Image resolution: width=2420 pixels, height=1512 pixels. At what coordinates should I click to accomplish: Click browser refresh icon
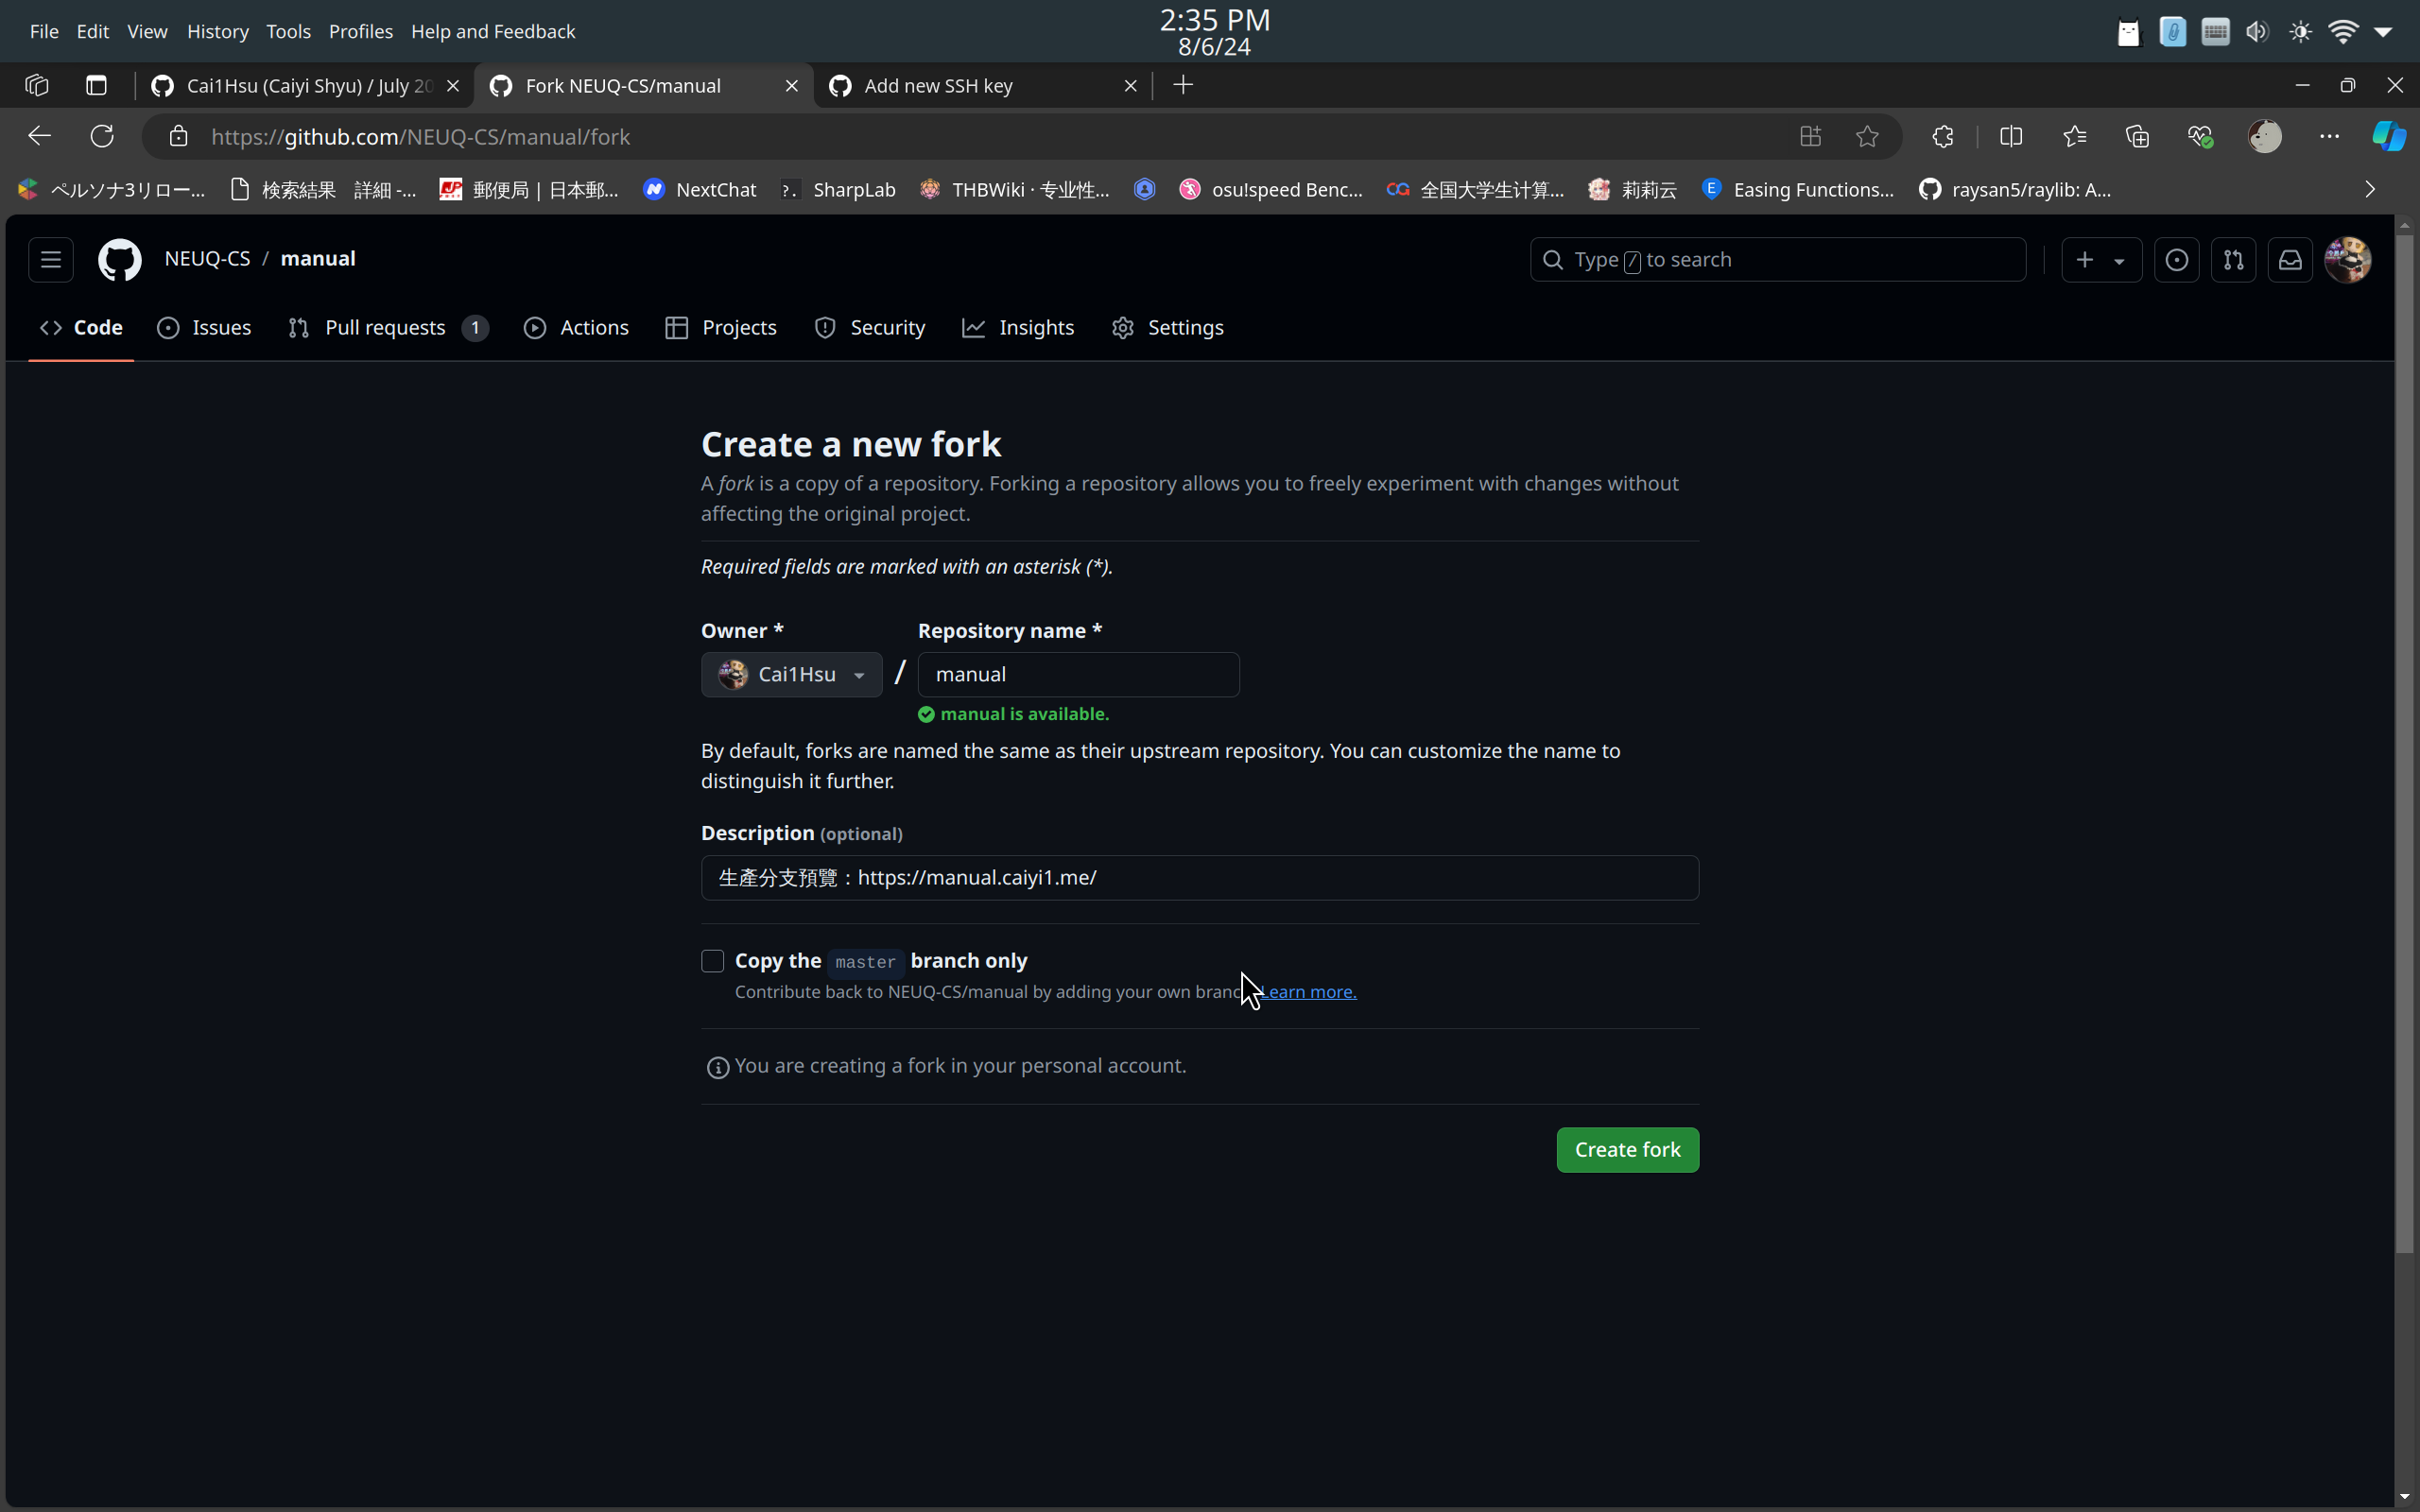tap(102, 136)
